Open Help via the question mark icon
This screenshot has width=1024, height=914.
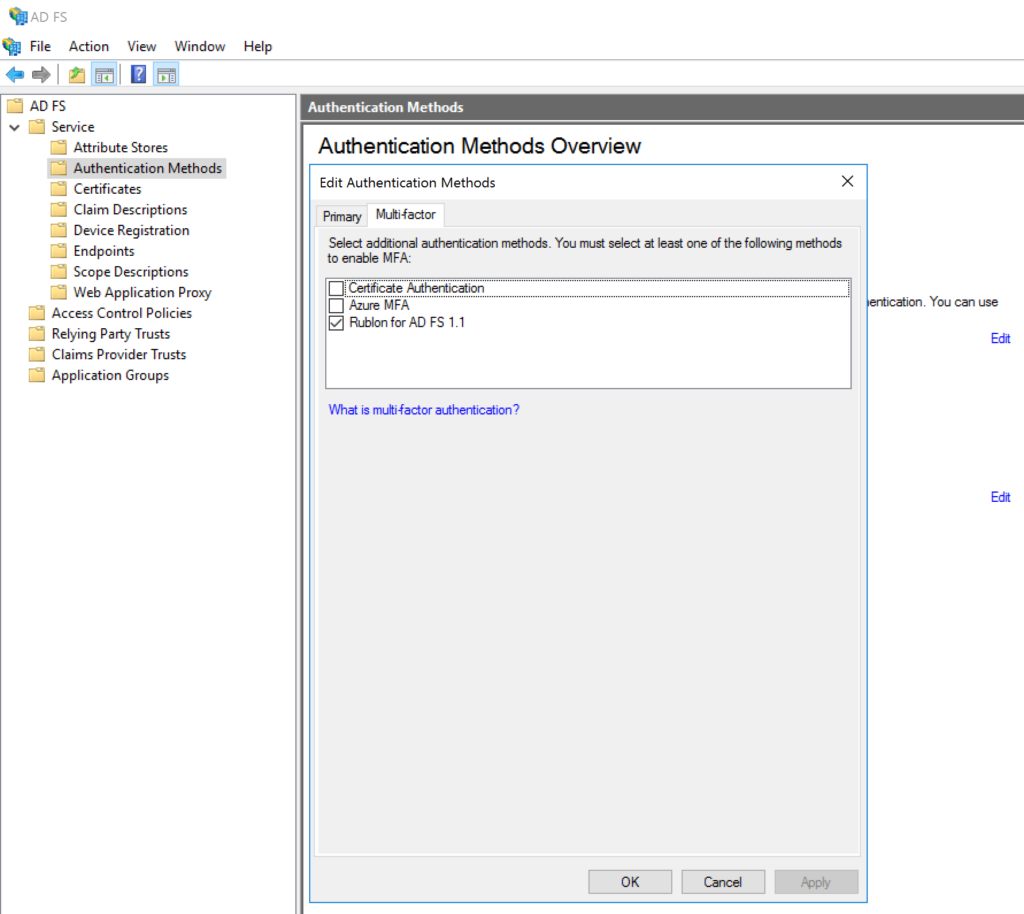[139, 75]
